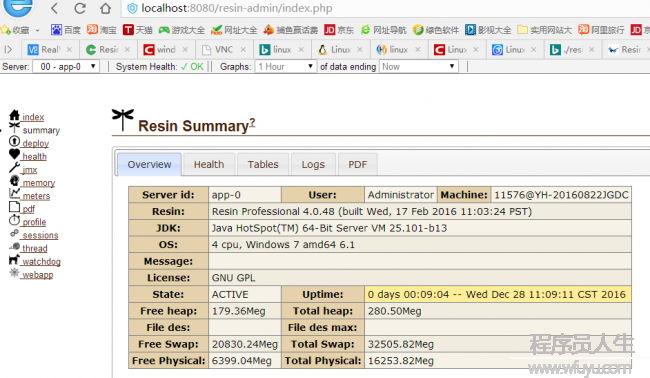This screenshot has width=650, height=378.
Task: Click the Resin Professional 4.0.48 version text
Action: (x=371, y=212)
